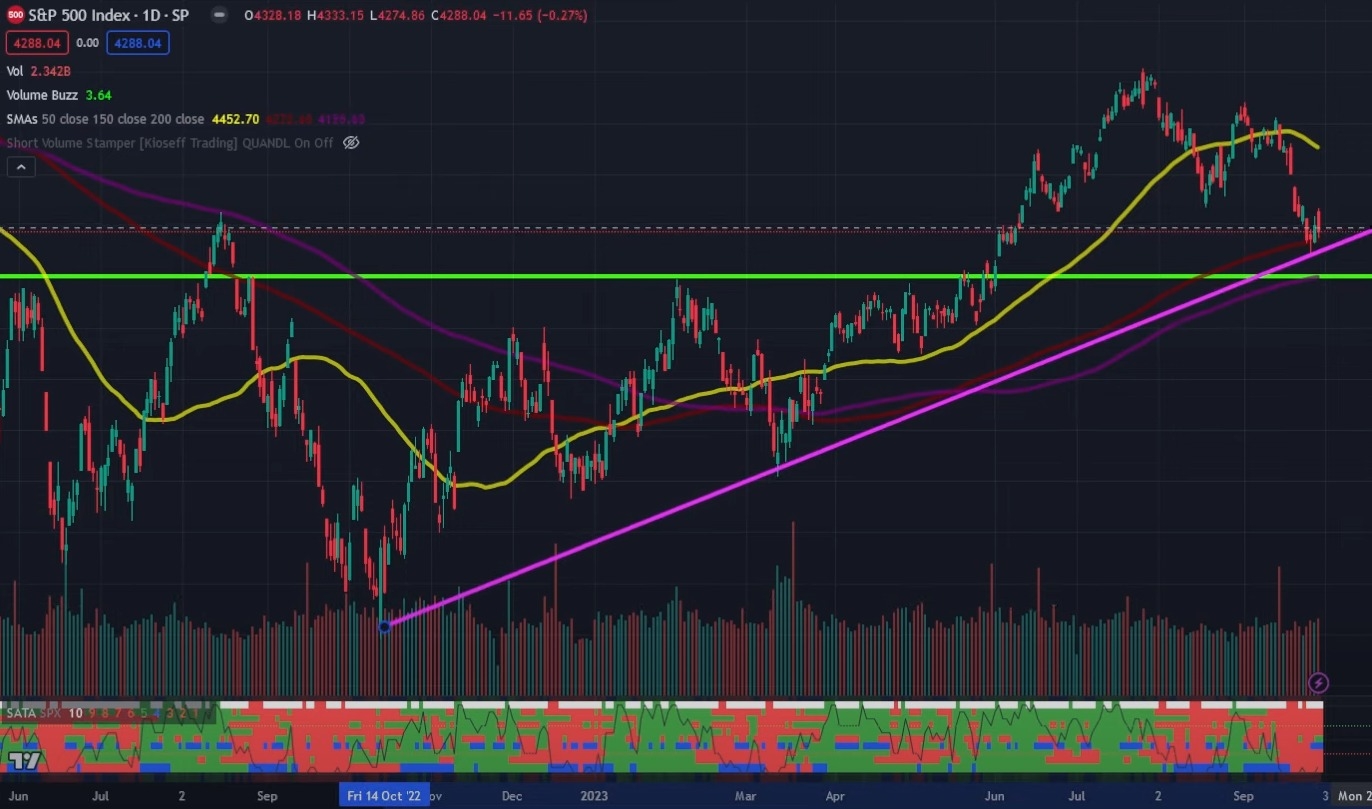Viewport: 1372px width, 809px height.
Task: Select the SMAs indicator legend
Action: (105, 119)
